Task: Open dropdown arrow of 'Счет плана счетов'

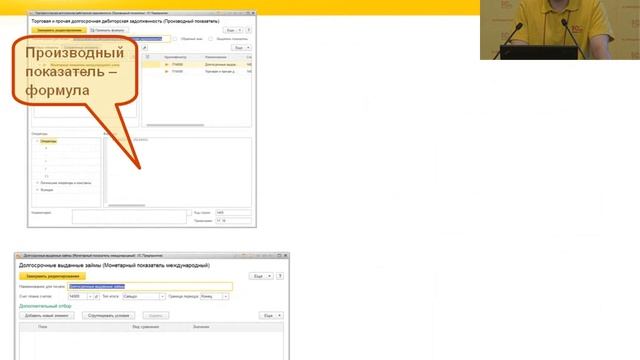Action: (90, 296)
